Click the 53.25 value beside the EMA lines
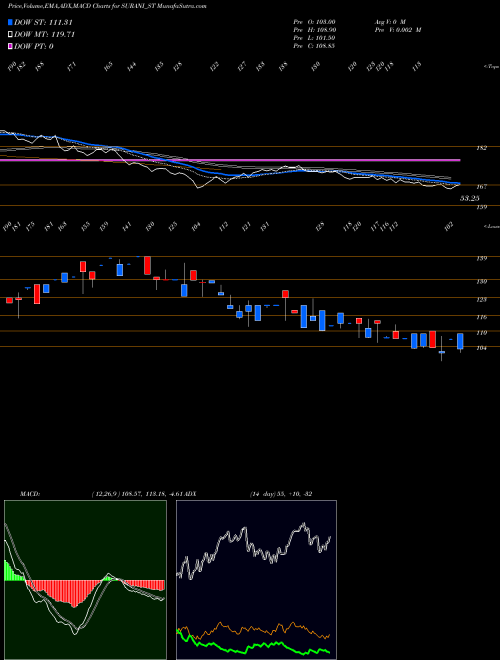Viewport: 500px width, 660px height. point(469,198)
